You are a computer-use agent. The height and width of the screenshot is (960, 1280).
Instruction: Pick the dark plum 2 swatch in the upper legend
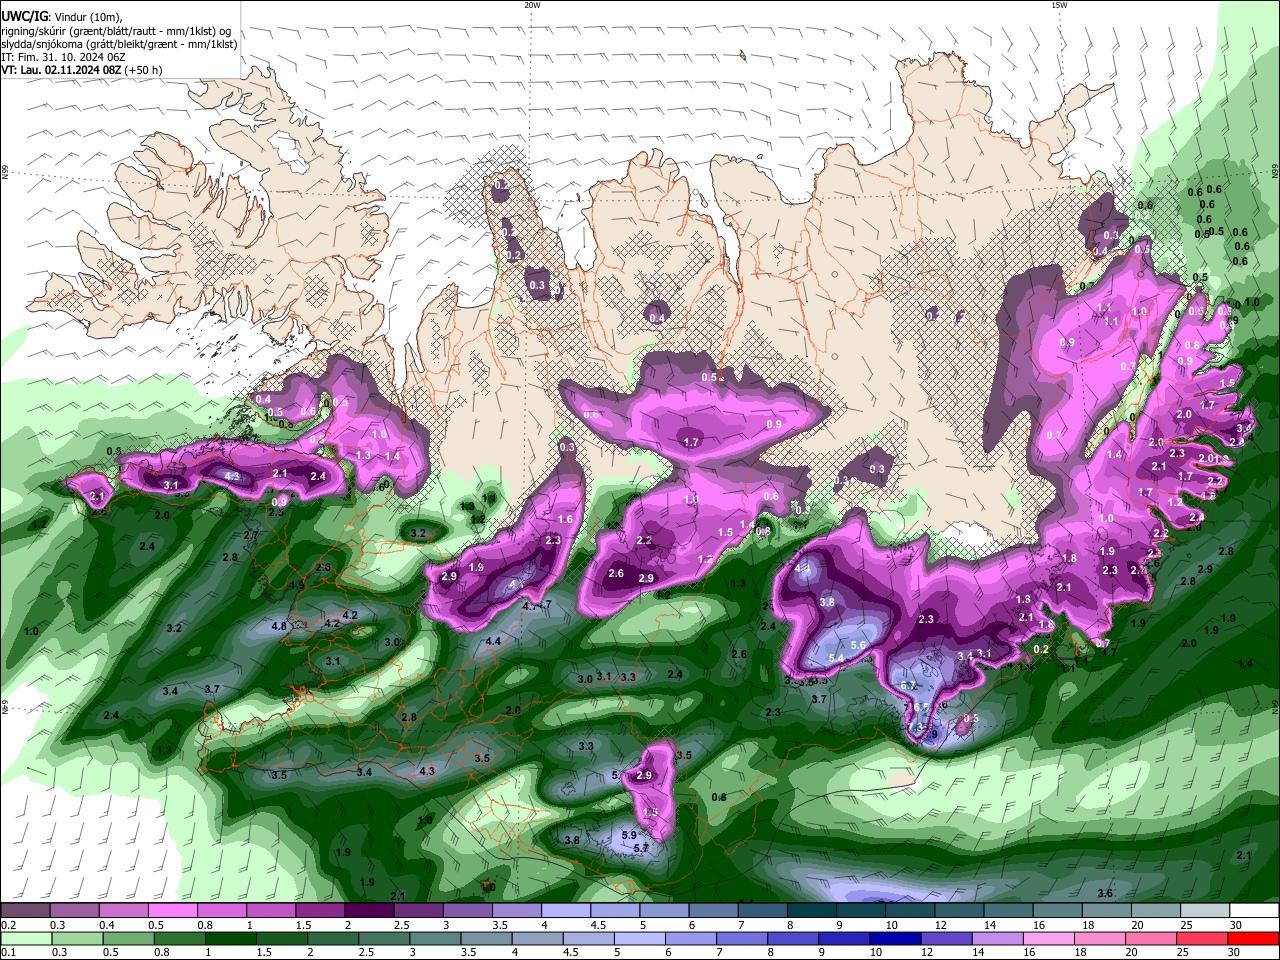coord(369,911)
